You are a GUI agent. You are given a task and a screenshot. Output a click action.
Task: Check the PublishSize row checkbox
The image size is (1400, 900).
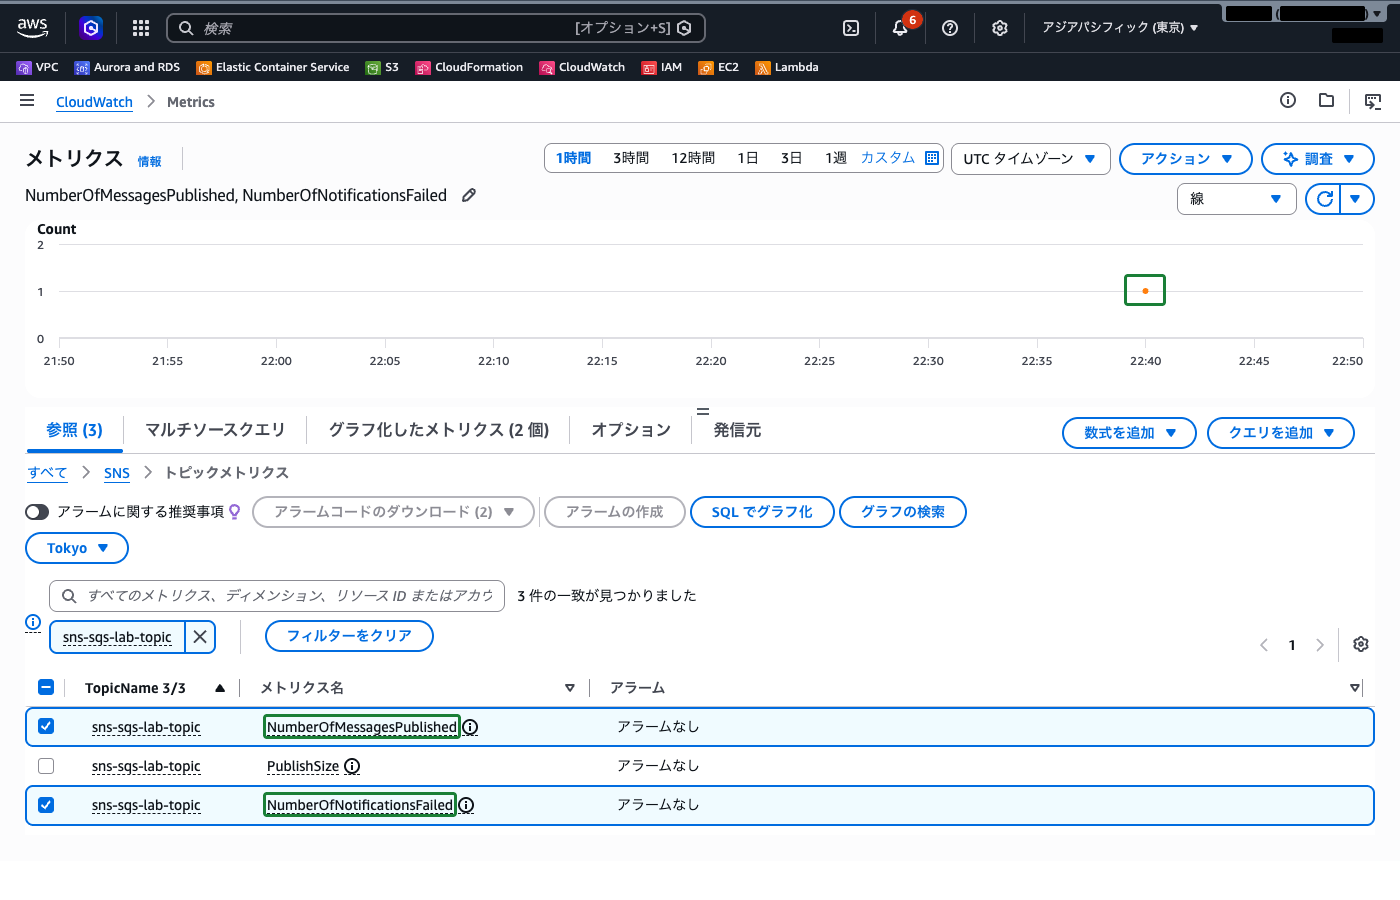pyautogui.click(x=46, y=766)
